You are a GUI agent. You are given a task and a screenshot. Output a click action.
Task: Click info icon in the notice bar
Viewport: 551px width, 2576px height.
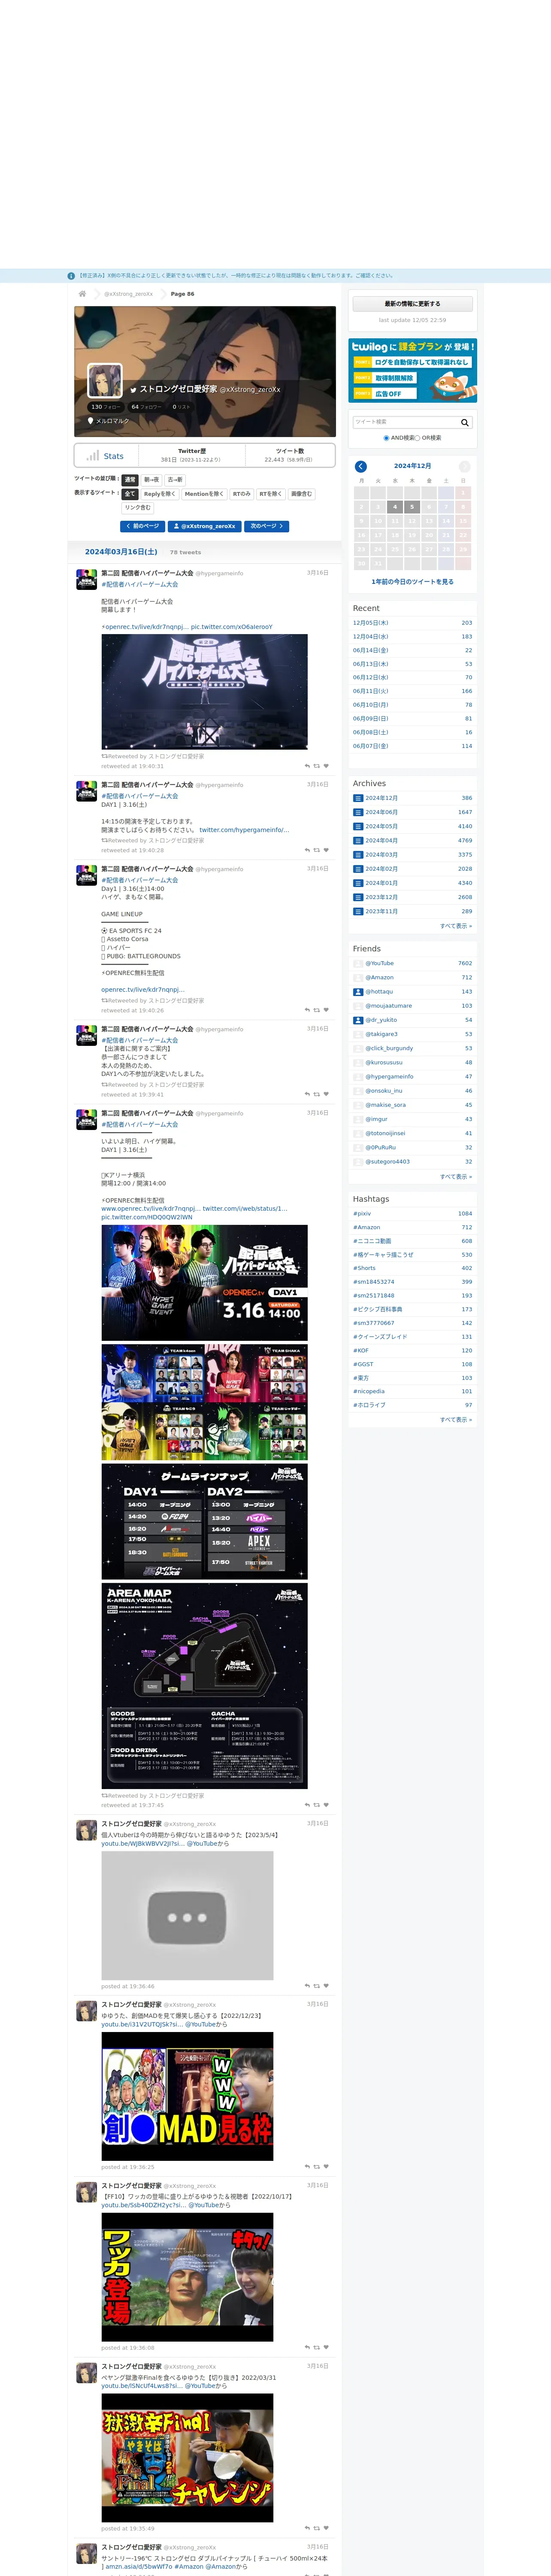[x=71, y=276]
